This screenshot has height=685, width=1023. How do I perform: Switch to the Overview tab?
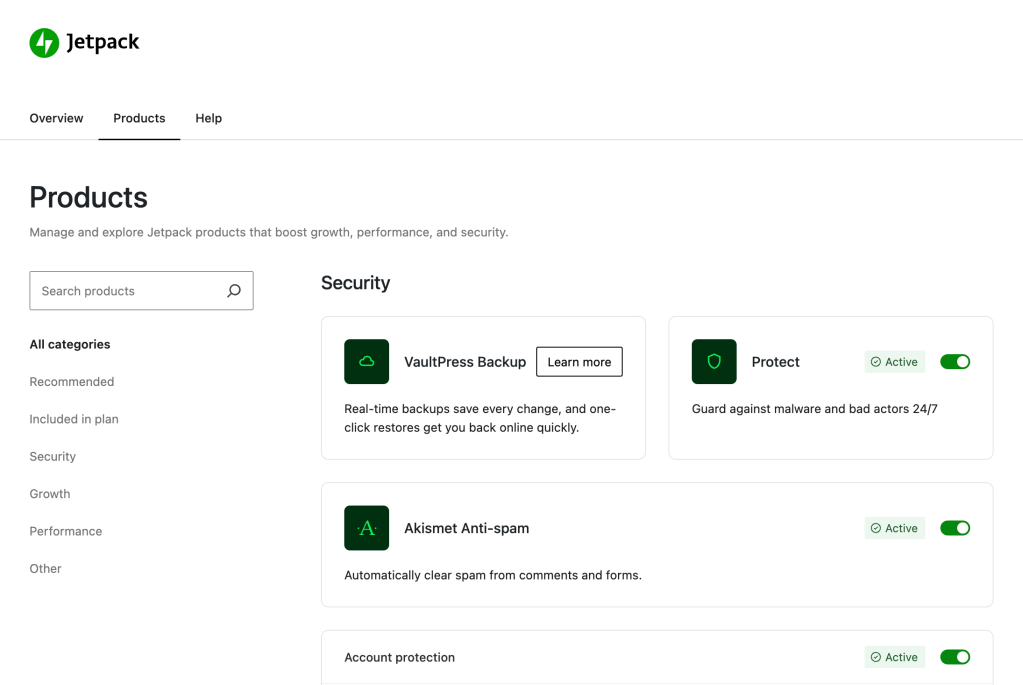point(56,118)
